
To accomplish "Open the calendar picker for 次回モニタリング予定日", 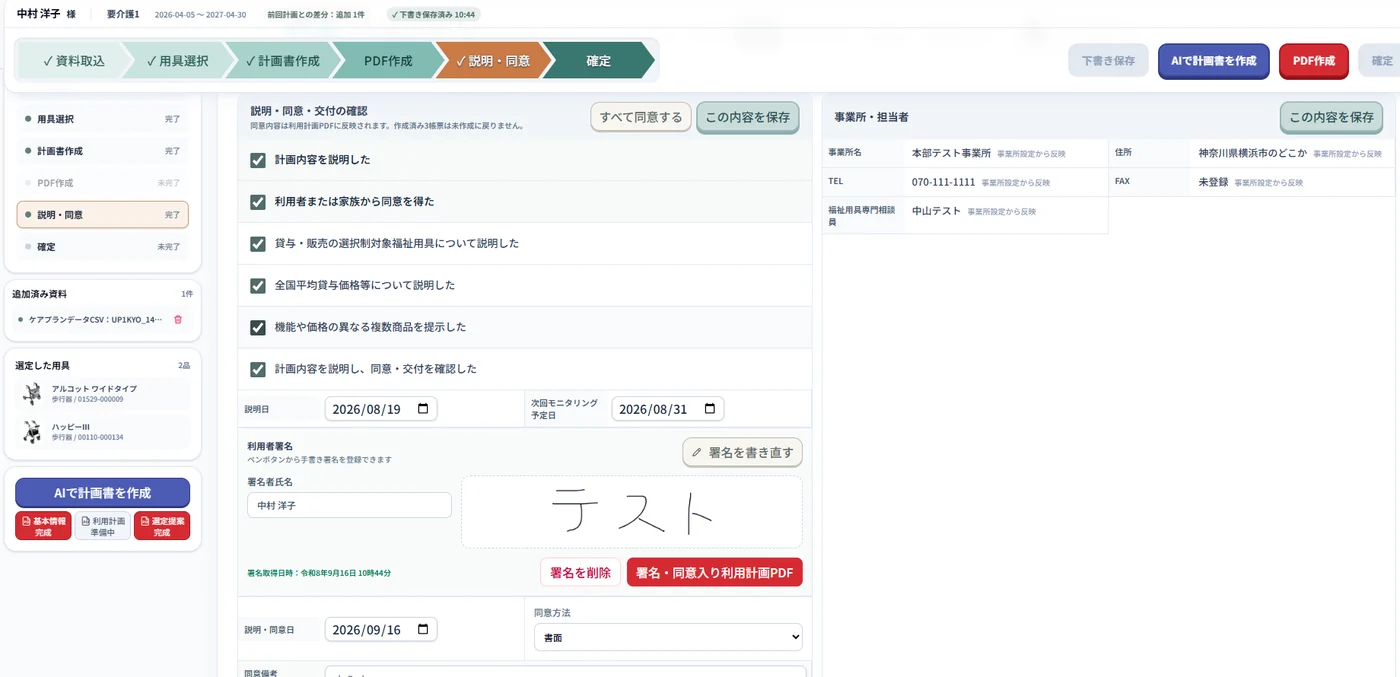I will (710, 409).
